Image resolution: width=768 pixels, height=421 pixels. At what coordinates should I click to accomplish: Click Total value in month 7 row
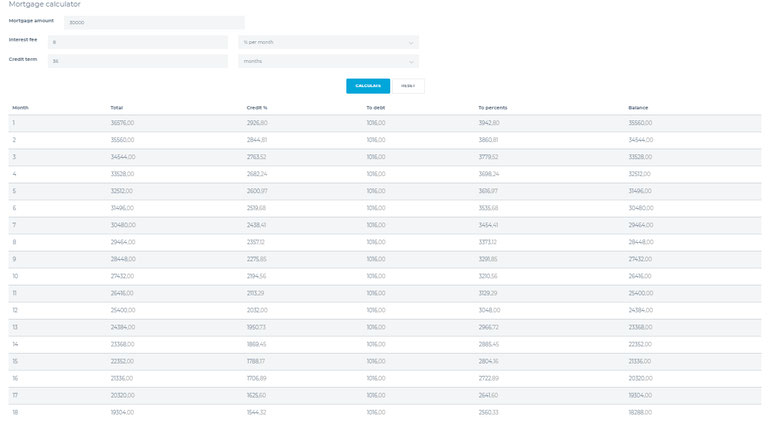pyautogui.click(x=123, y=225)
